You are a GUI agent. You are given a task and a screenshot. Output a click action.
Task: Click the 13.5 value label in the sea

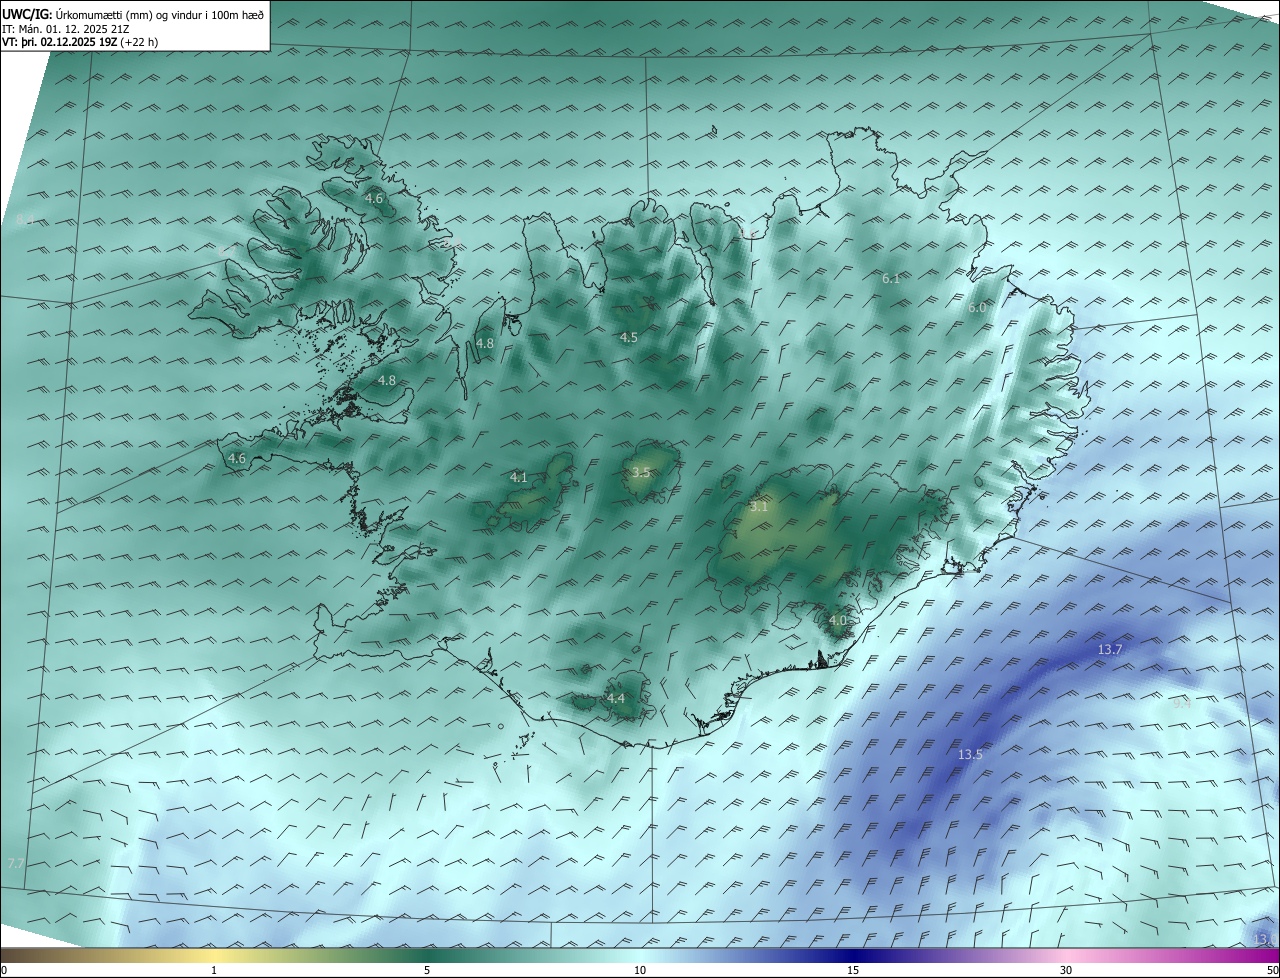(x=970, y=755)
